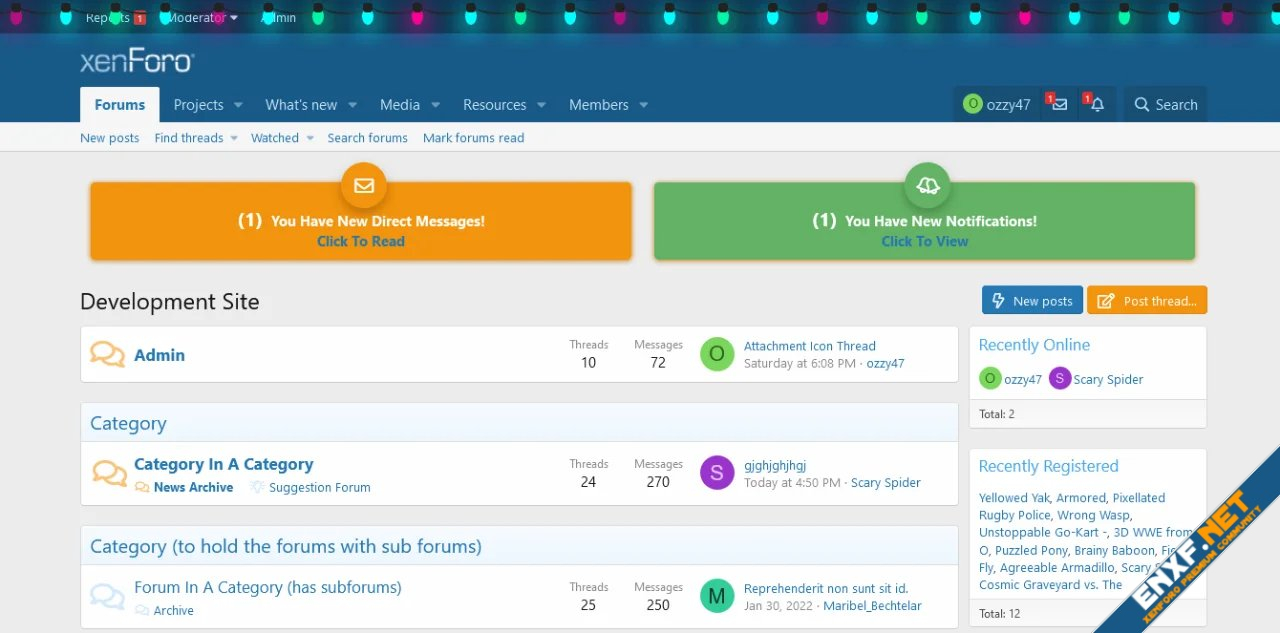Click the Post thread button
1280x633 pixels.
(1147, 301)
